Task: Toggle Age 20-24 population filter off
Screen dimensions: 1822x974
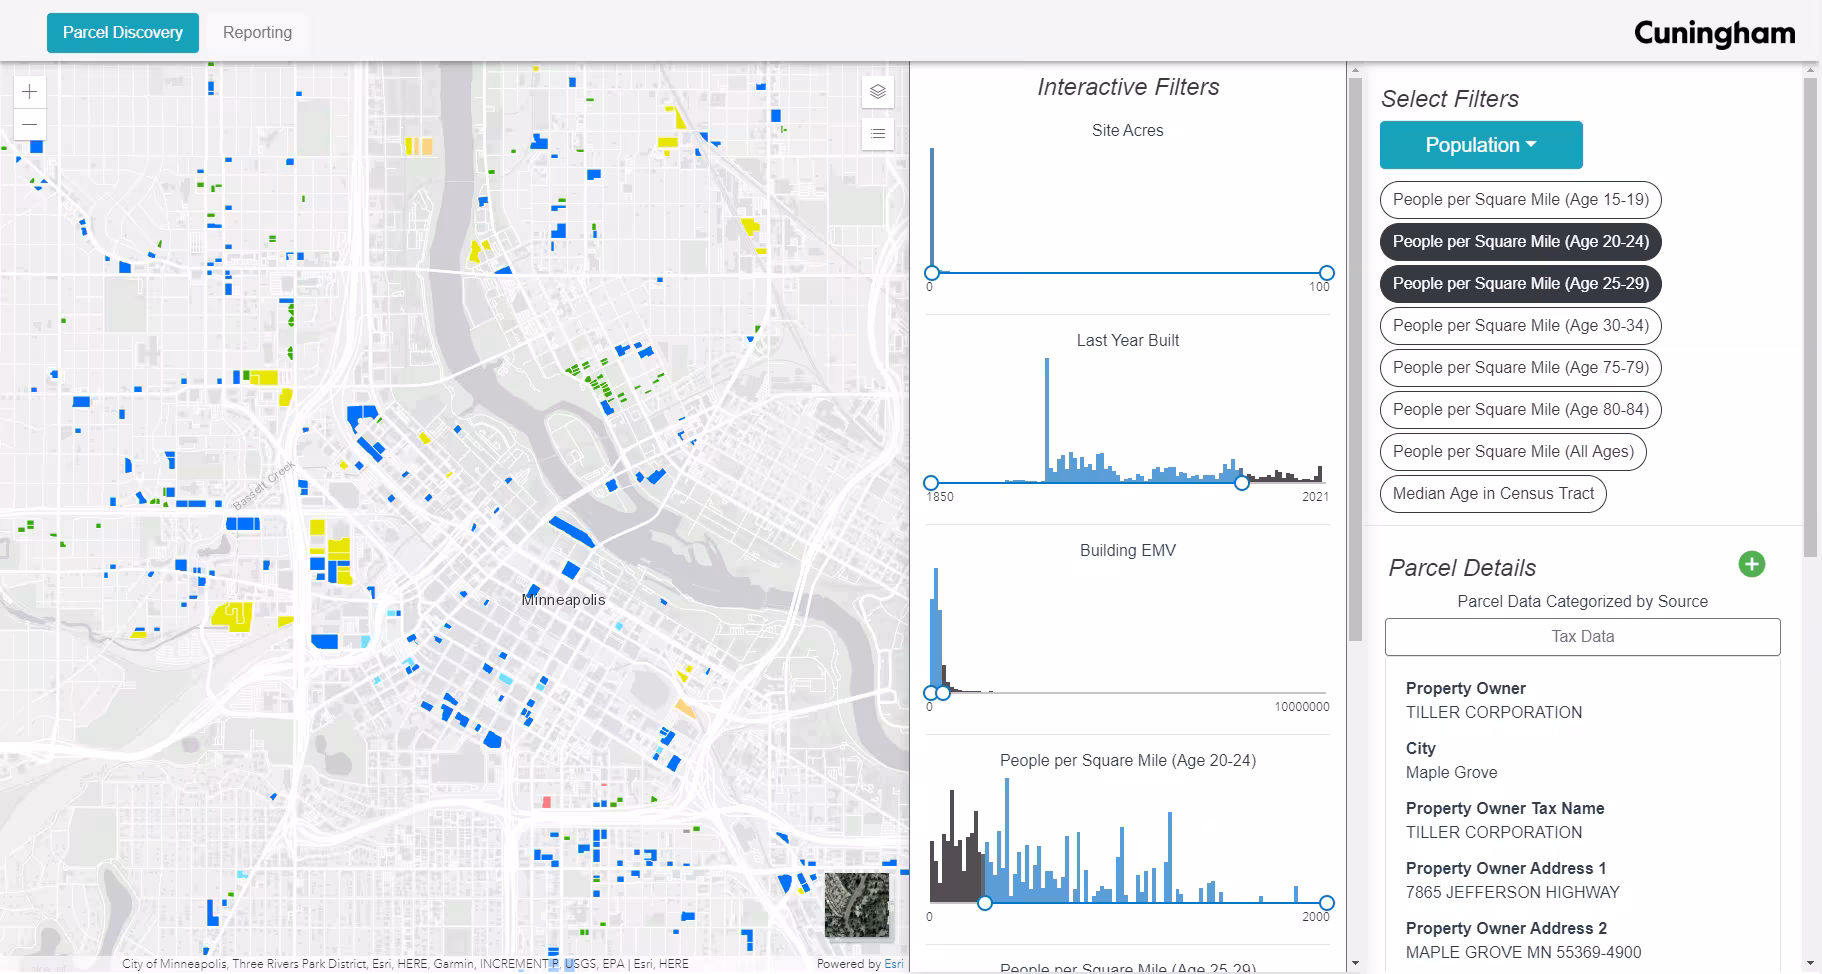Action: 1520,242
